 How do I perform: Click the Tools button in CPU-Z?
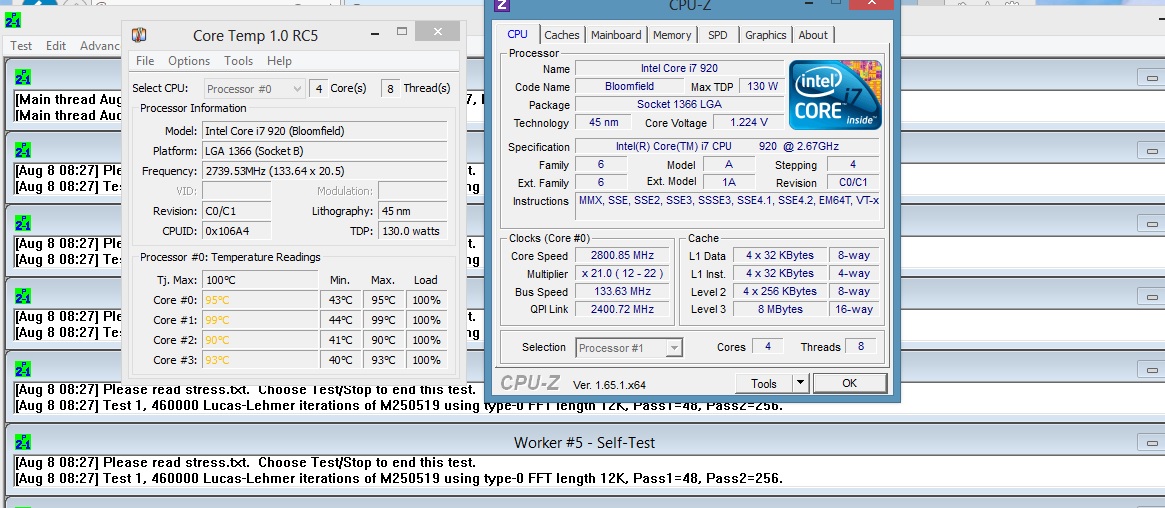pos(764,383)
